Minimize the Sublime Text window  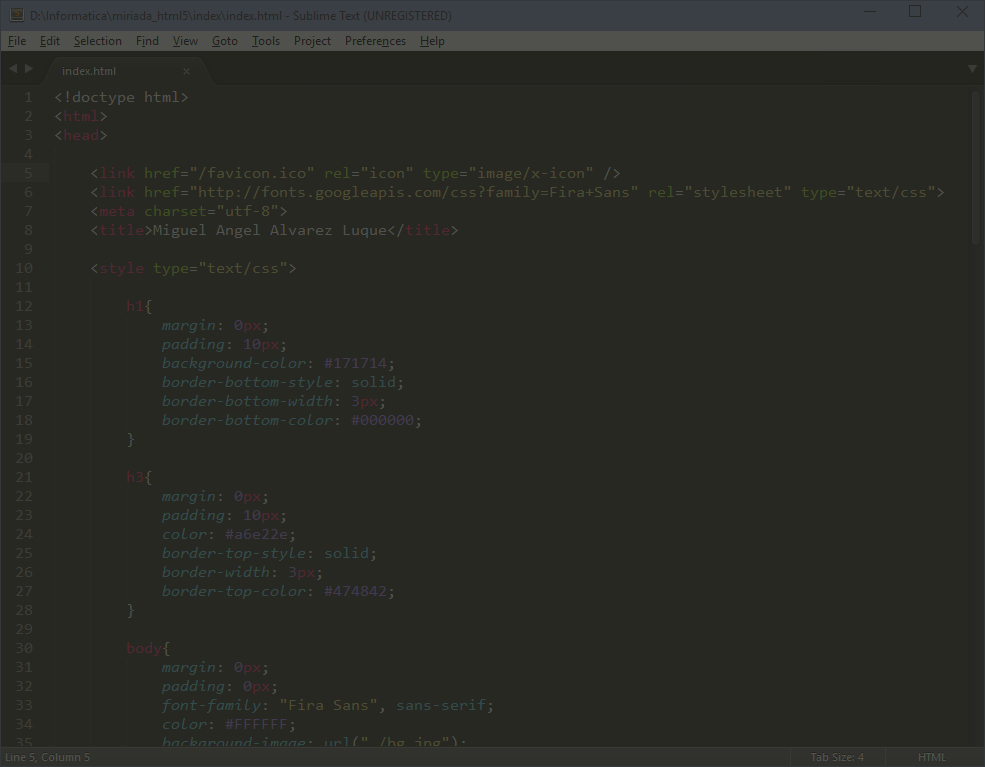click(870, 12)
